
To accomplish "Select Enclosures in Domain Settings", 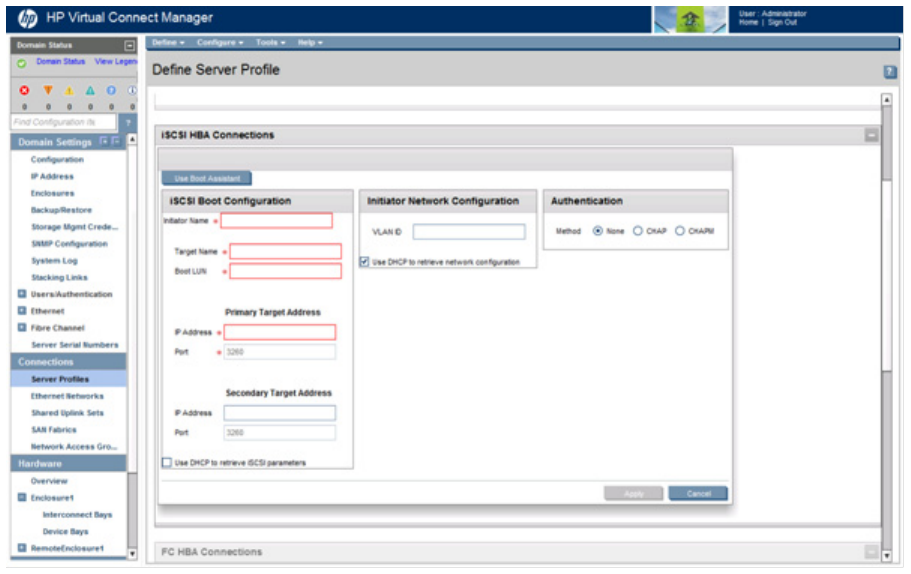I will click(52, 193).
